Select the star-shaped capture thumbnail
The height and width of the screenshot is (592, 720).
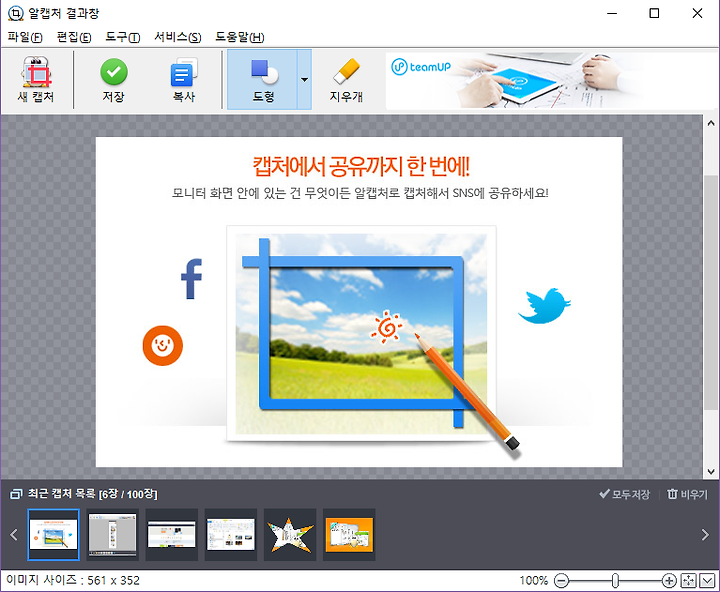coord(290,535)
